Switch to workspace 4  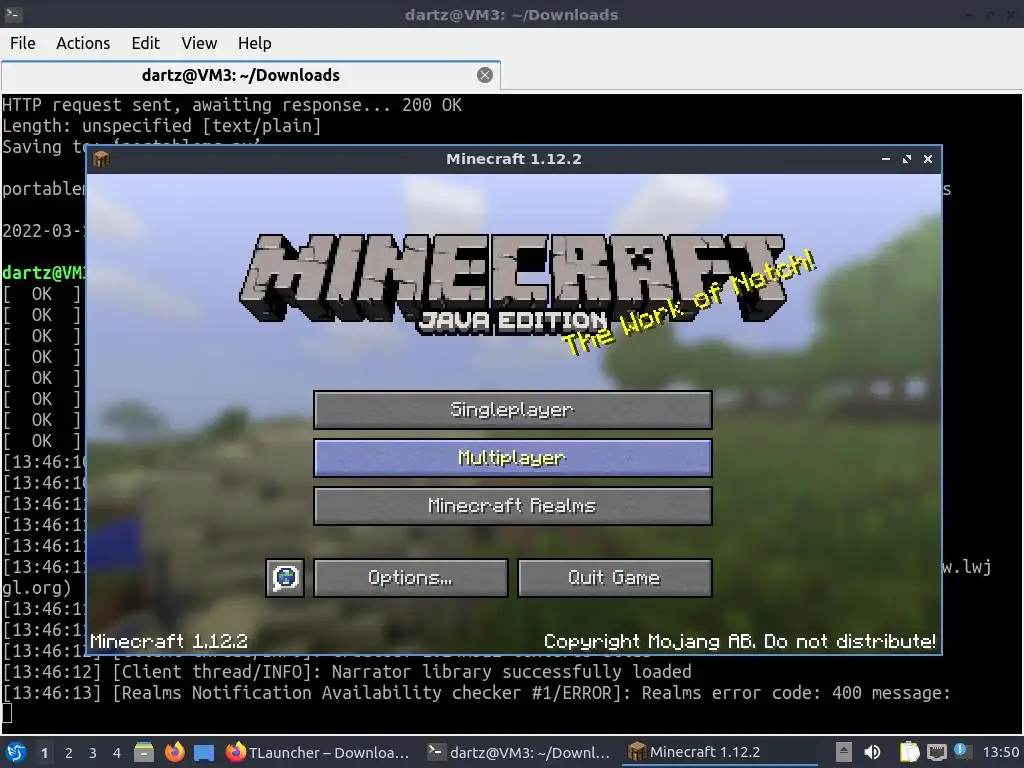click(x=117, y=753)
